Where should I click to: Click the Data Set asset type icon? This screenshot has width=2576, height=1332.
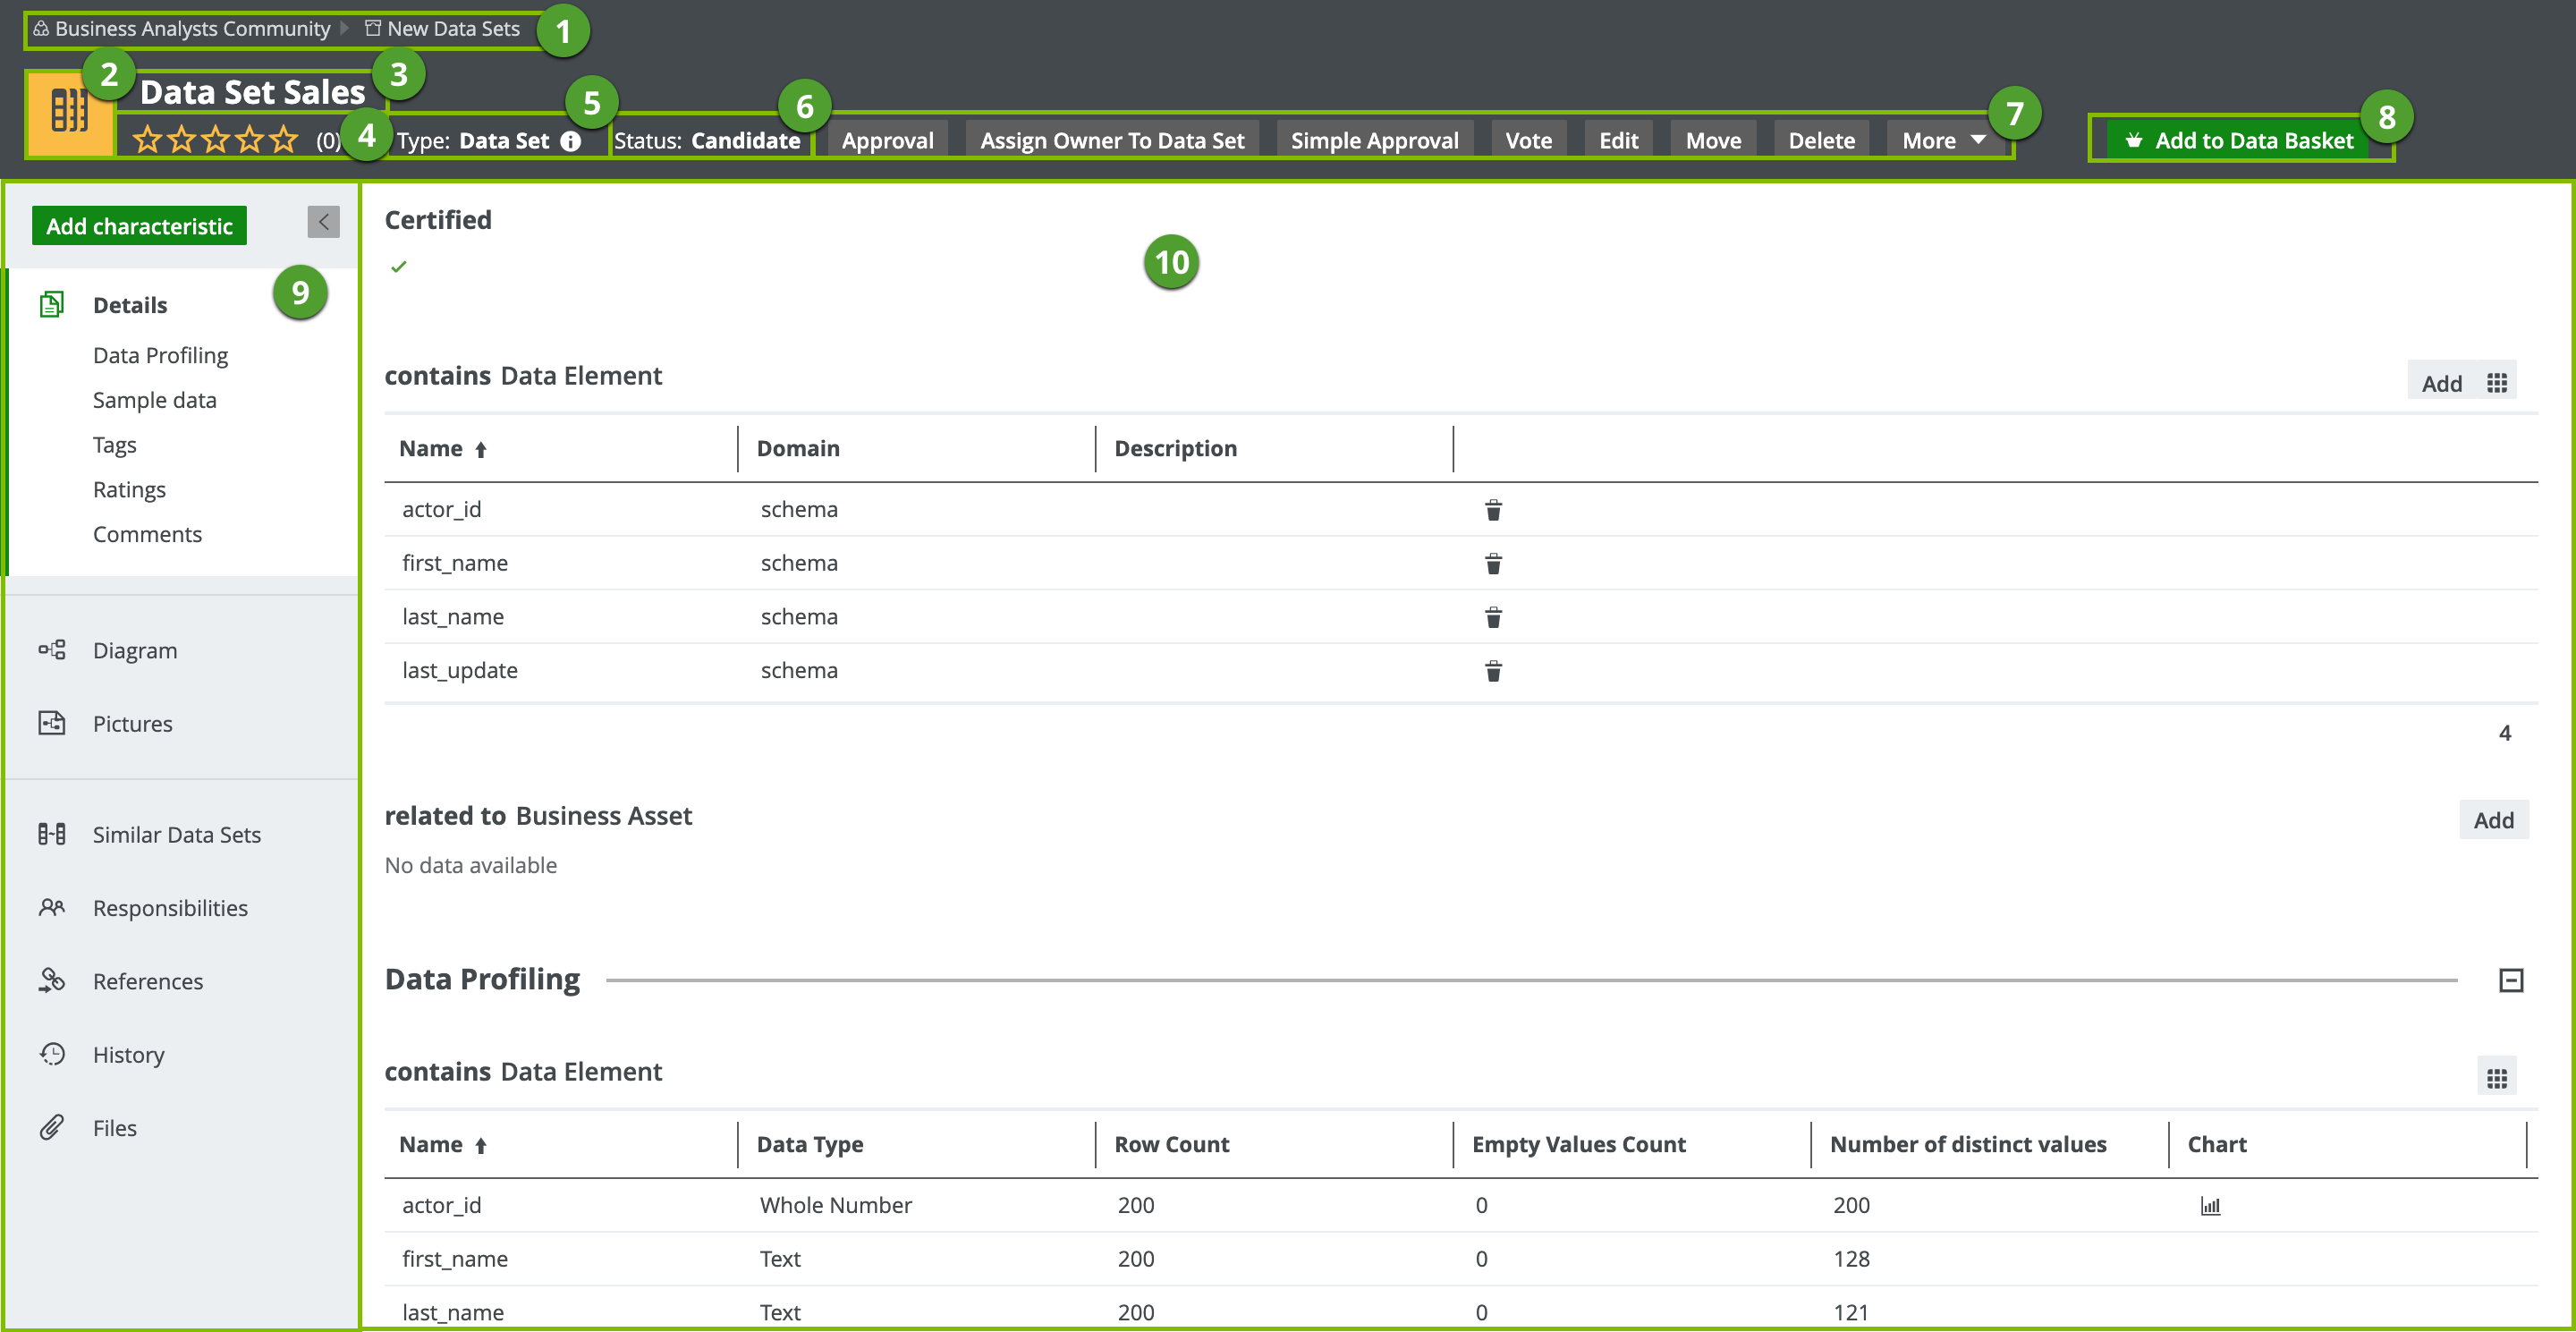[69, 112]
